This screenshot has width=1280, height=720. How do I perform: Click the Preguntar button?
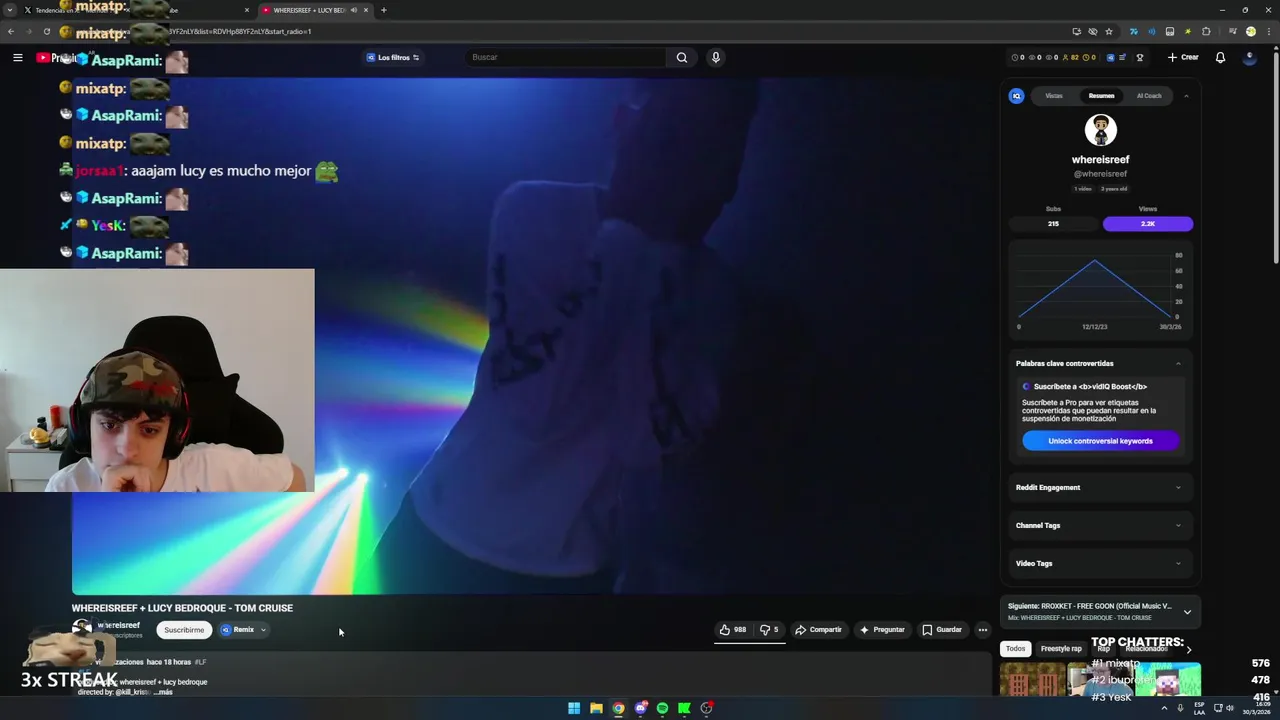pyautogui.click(x=881, y=630)
